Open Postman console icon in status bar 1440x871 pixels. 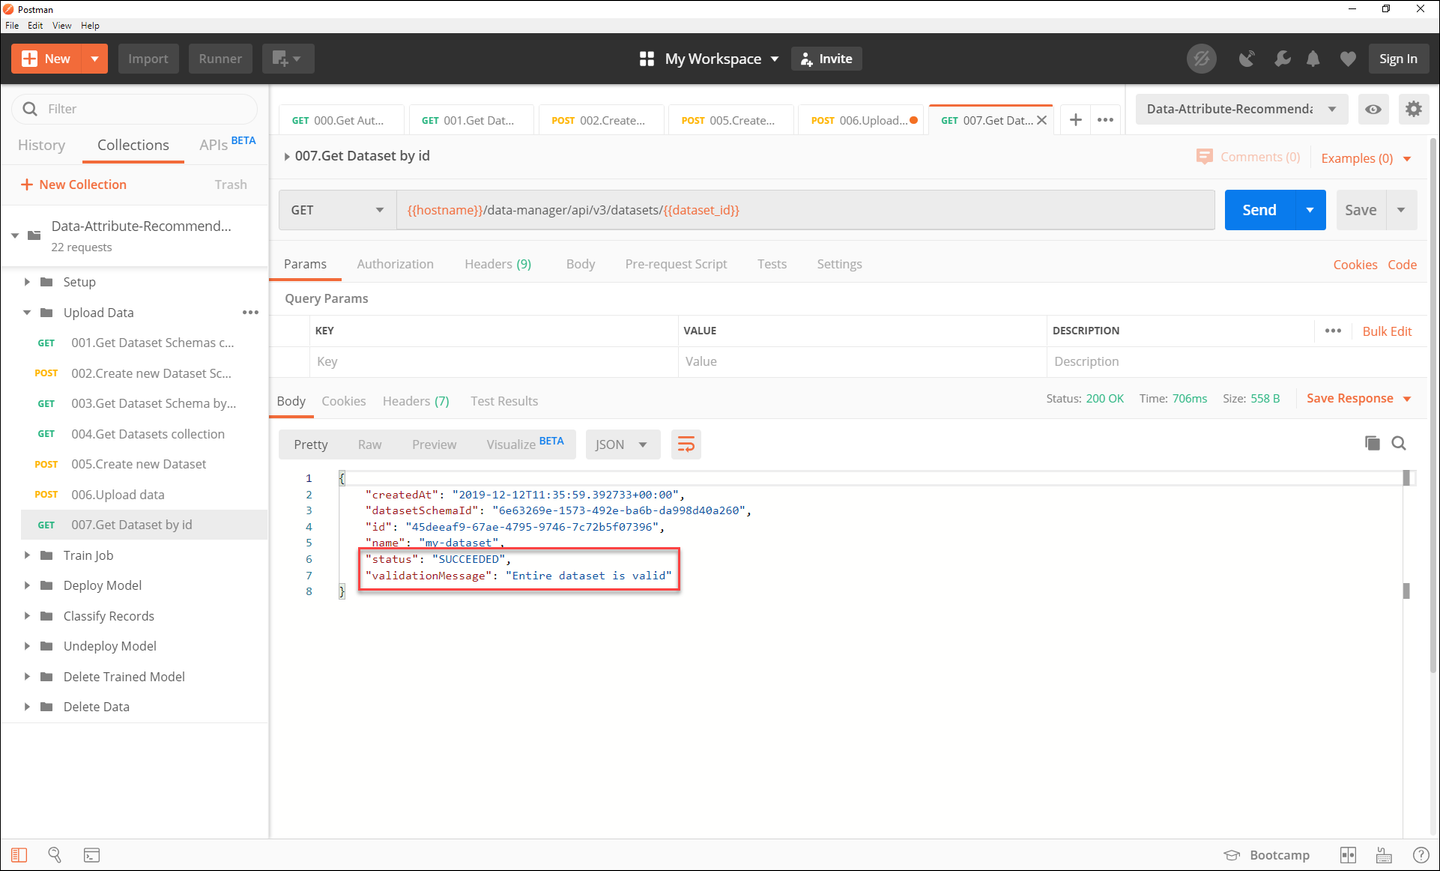pos(91,855)
